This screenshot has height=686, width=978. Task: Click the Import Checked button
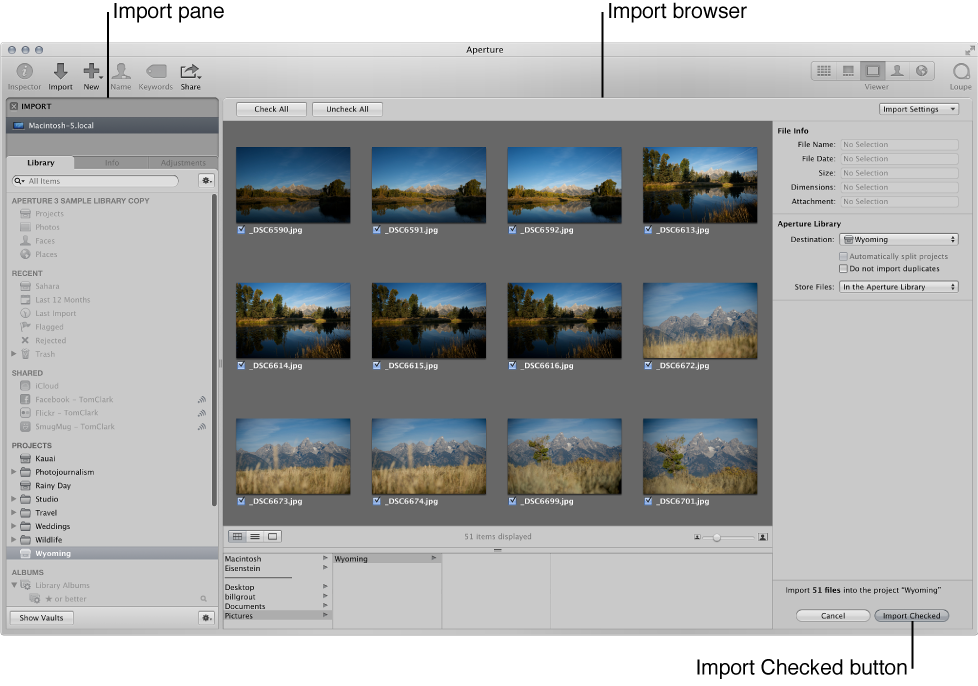(911, 616)
